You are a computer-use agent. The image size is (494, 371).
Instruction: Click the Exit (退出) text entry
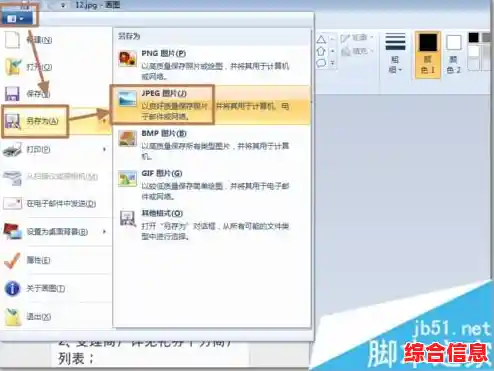coord(39,317)
